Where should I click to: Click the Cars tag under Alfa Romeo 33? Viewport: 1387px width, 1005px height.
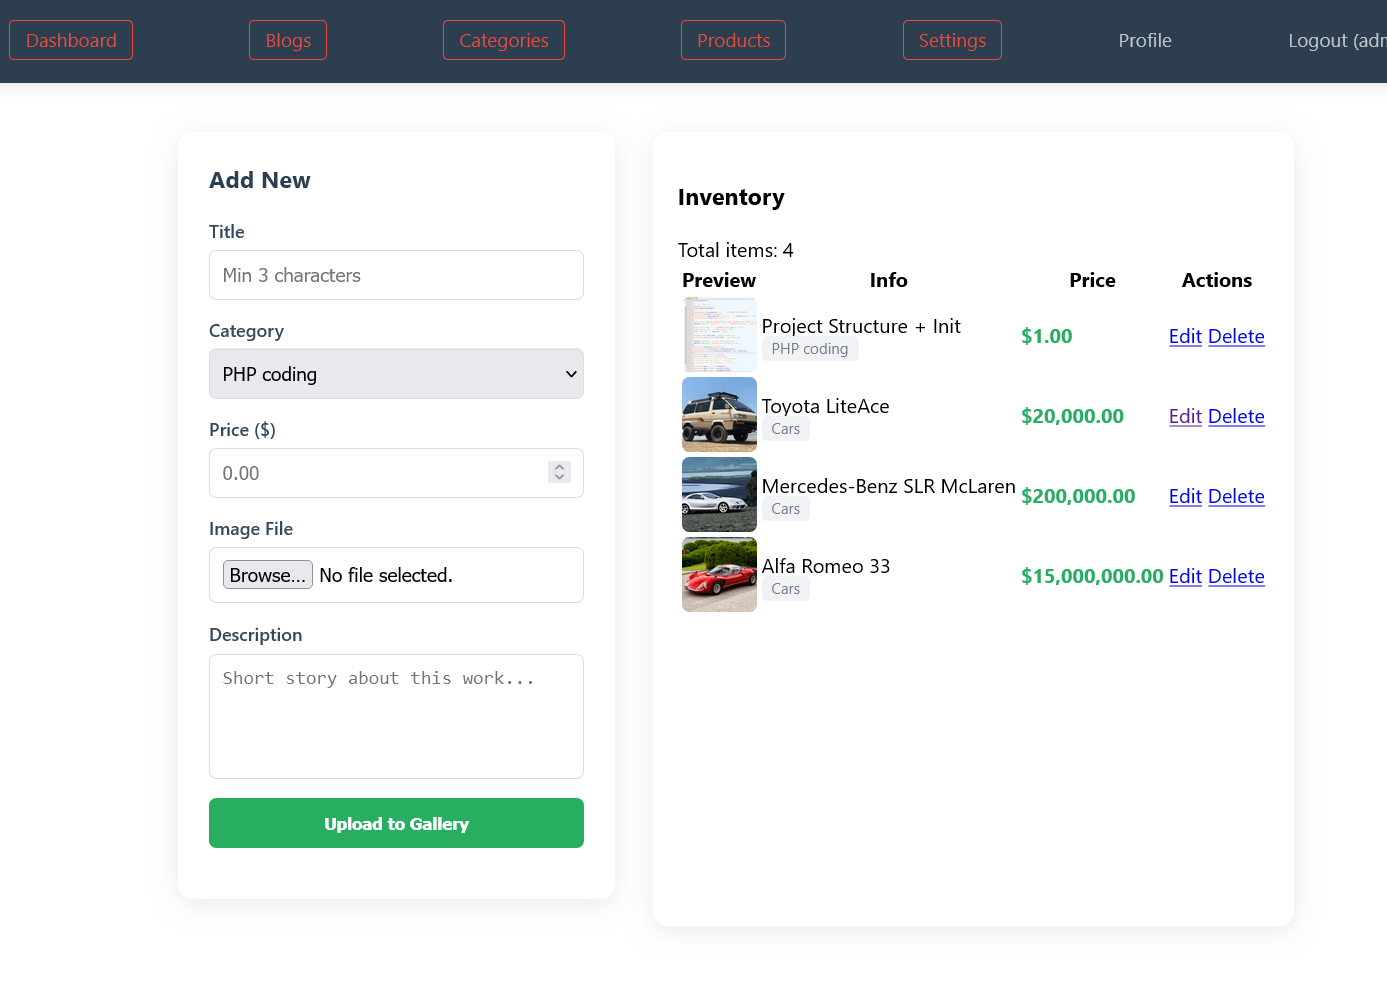click(x=786, y=589)
